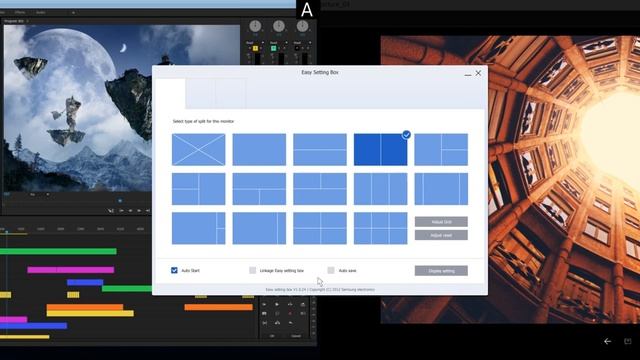The image size is (640, 360).
Task: Click the back arrow in the photo viewer
Action: [608, 341]
